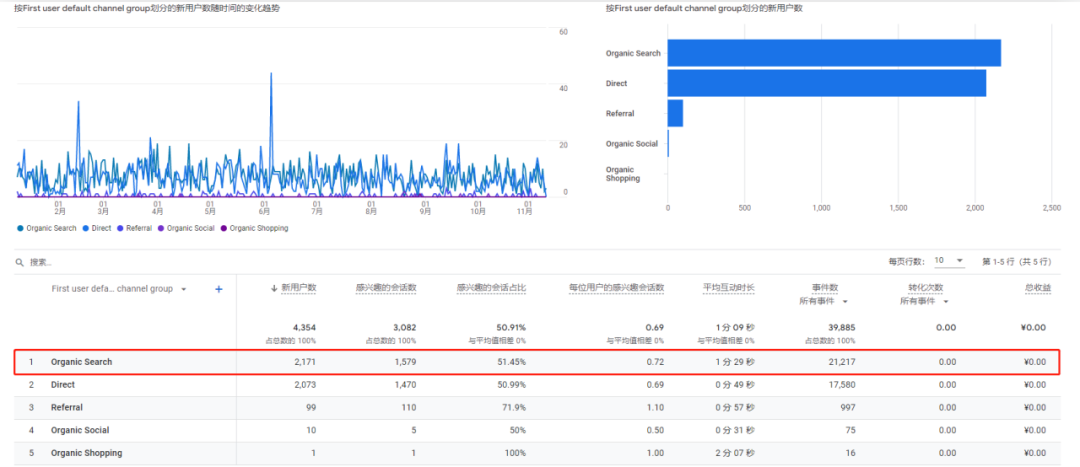Hide Organic Social series via the legend
The image size is (1080, 467).
pos(162,228)
